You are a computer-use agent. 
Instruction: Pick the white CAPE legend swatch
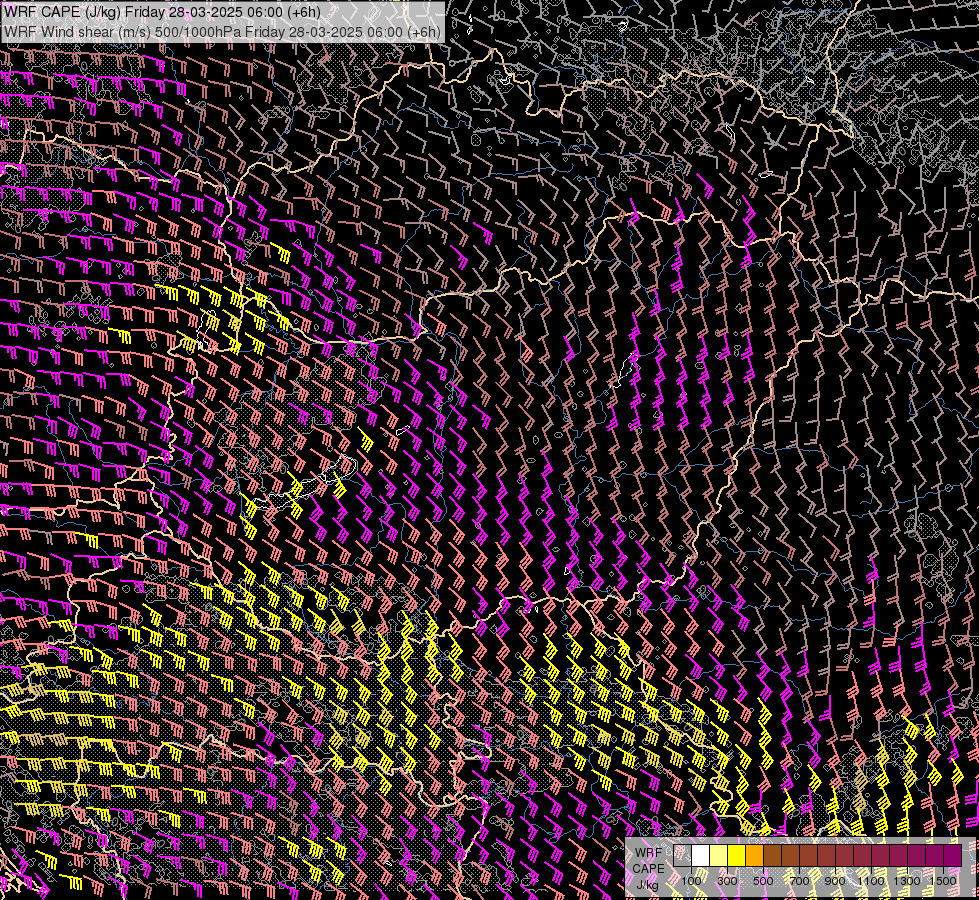coord(701,855)
